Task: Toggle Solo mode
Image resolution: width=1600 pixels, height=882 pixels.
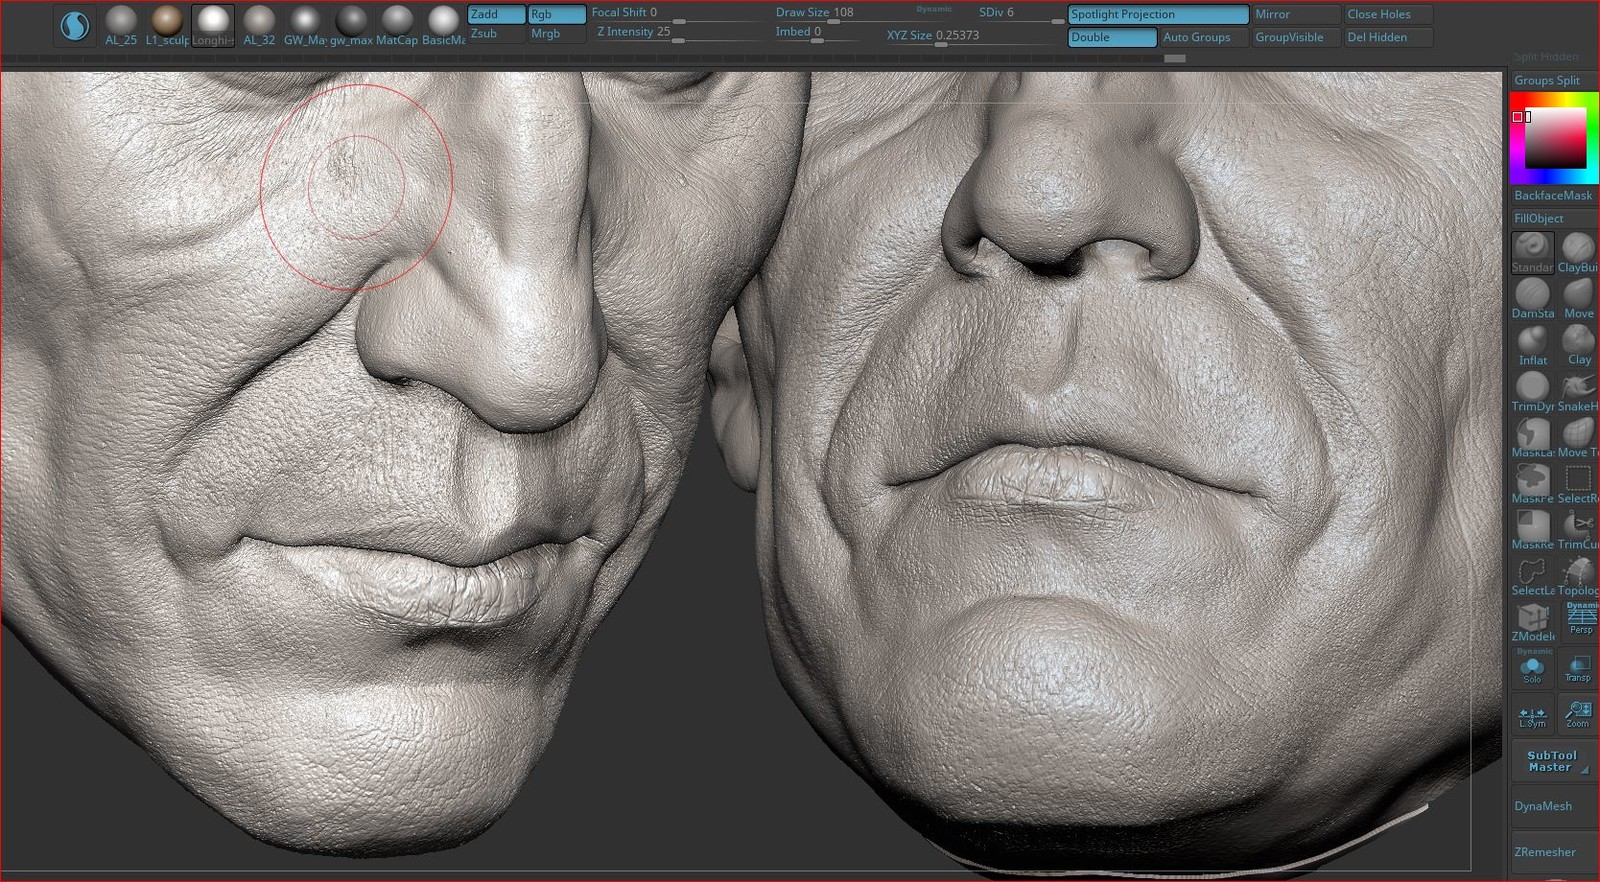Action: pyautogui.click(x=1532, y=670)
